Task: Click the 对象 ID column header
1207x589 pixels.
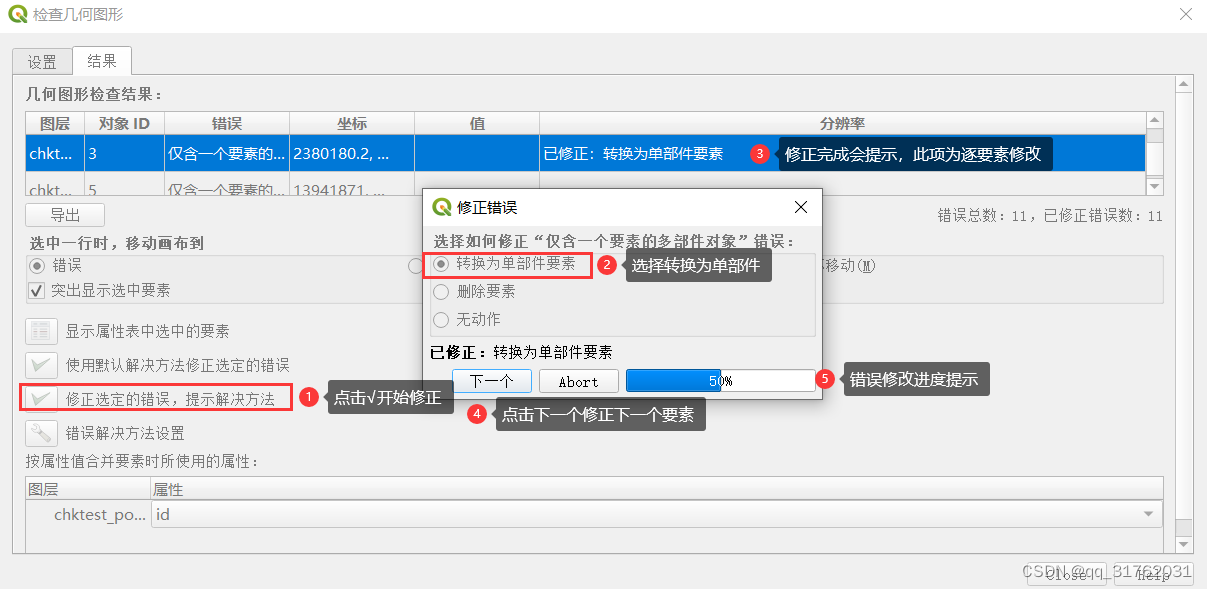Action: [x=125, y=123]
